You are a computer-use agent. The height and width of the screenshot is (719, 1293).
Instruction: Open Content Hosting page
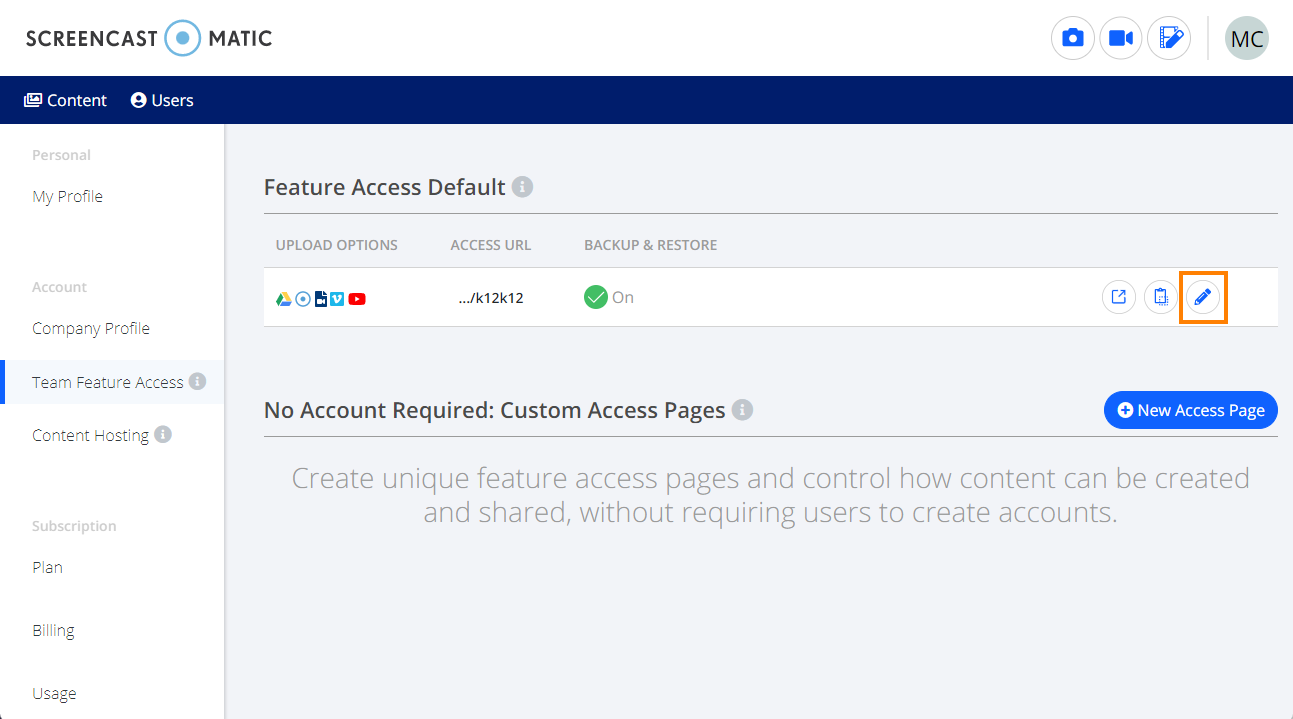tap(90, 435)
